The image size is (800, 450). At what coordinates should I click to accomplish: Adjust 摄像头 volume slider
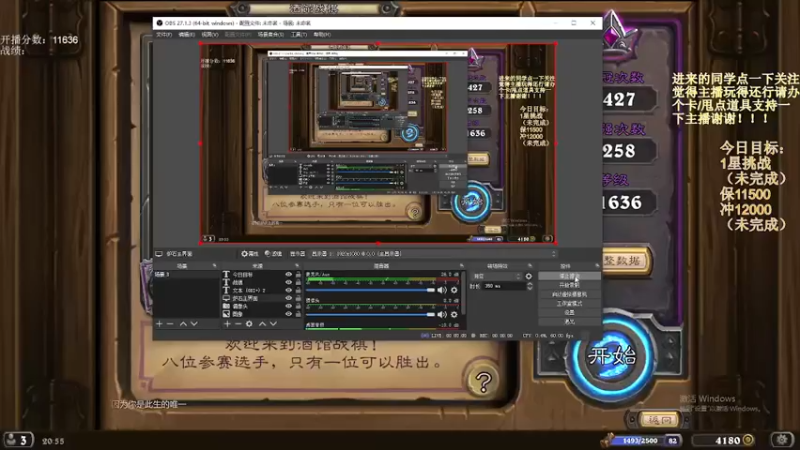tap(370, 315)
